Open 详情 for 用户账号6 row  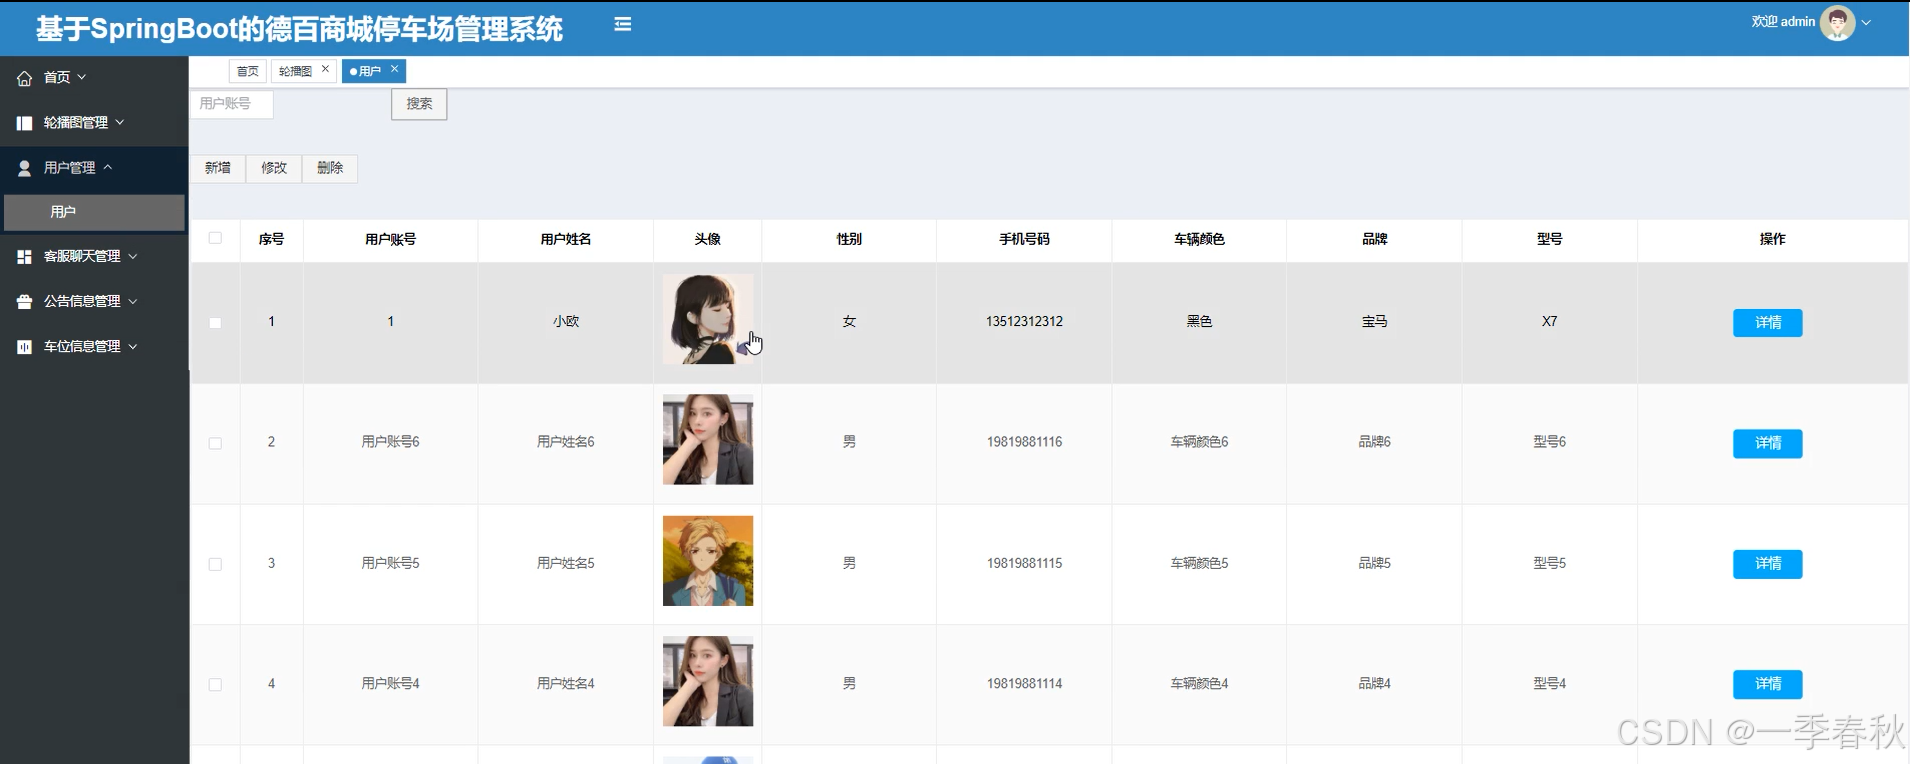pyautogui.click(x=1767, y=443)
